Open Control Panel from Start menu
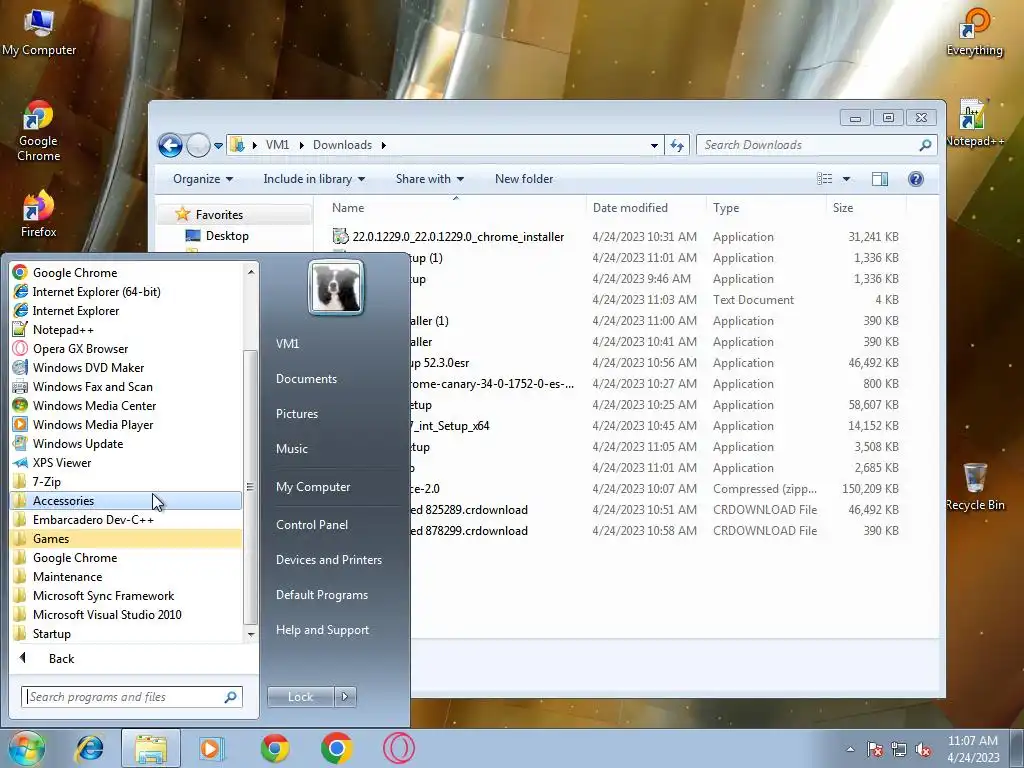The width and height of the screenshot is (1024, 768). click(x=312, y=524)
